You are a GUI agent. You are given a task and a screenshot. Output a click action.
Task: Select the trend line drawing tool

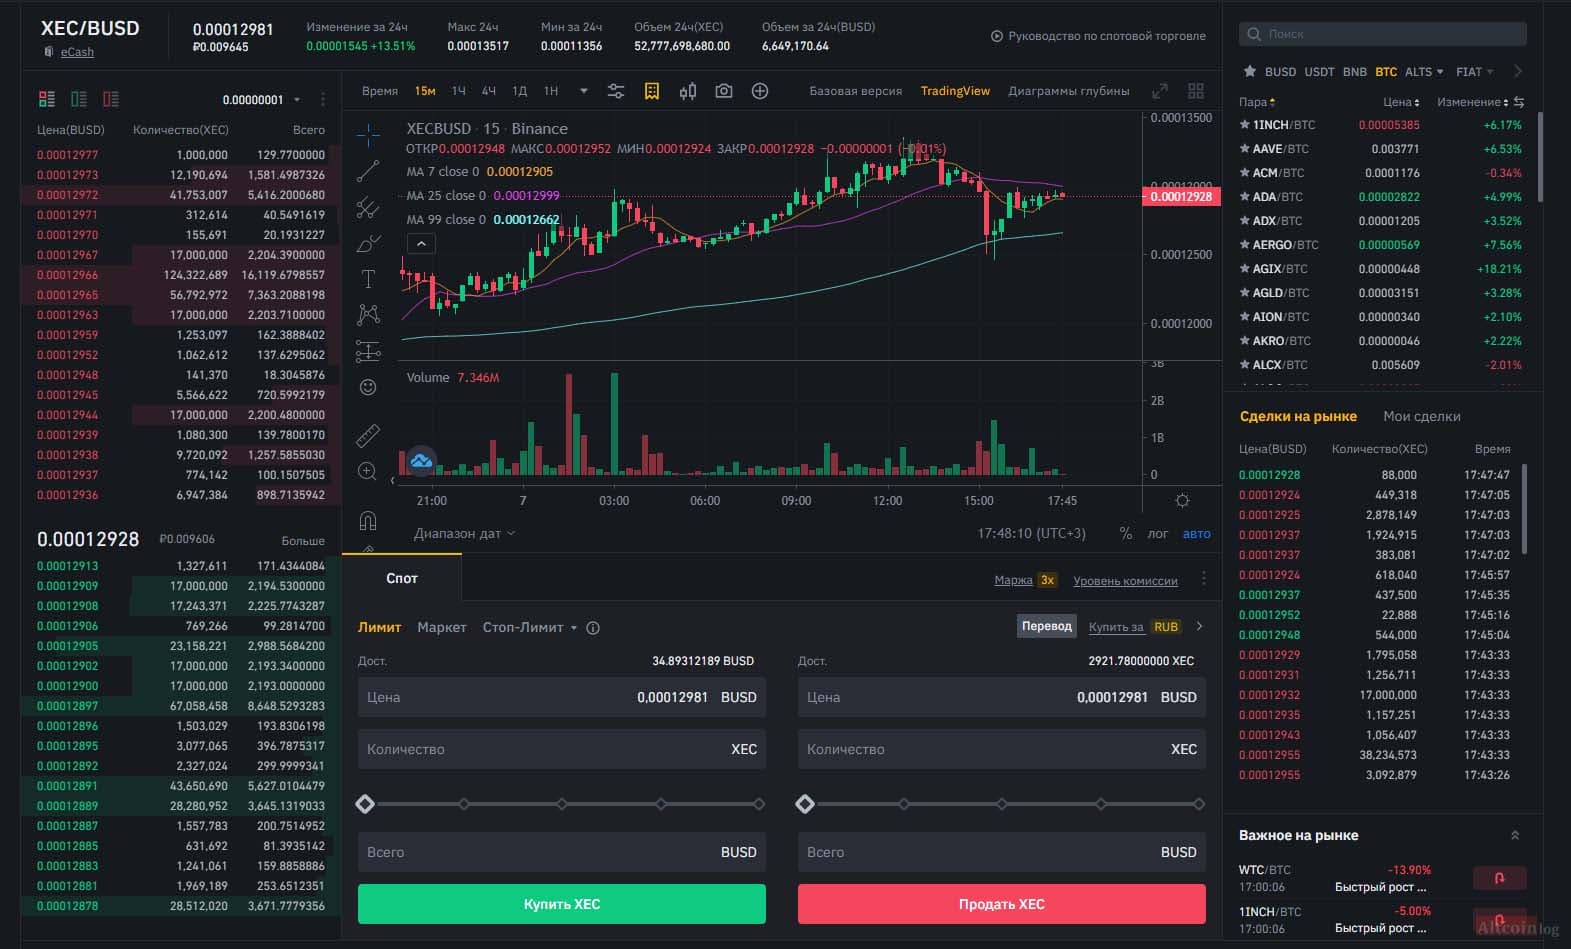[368, 171]
